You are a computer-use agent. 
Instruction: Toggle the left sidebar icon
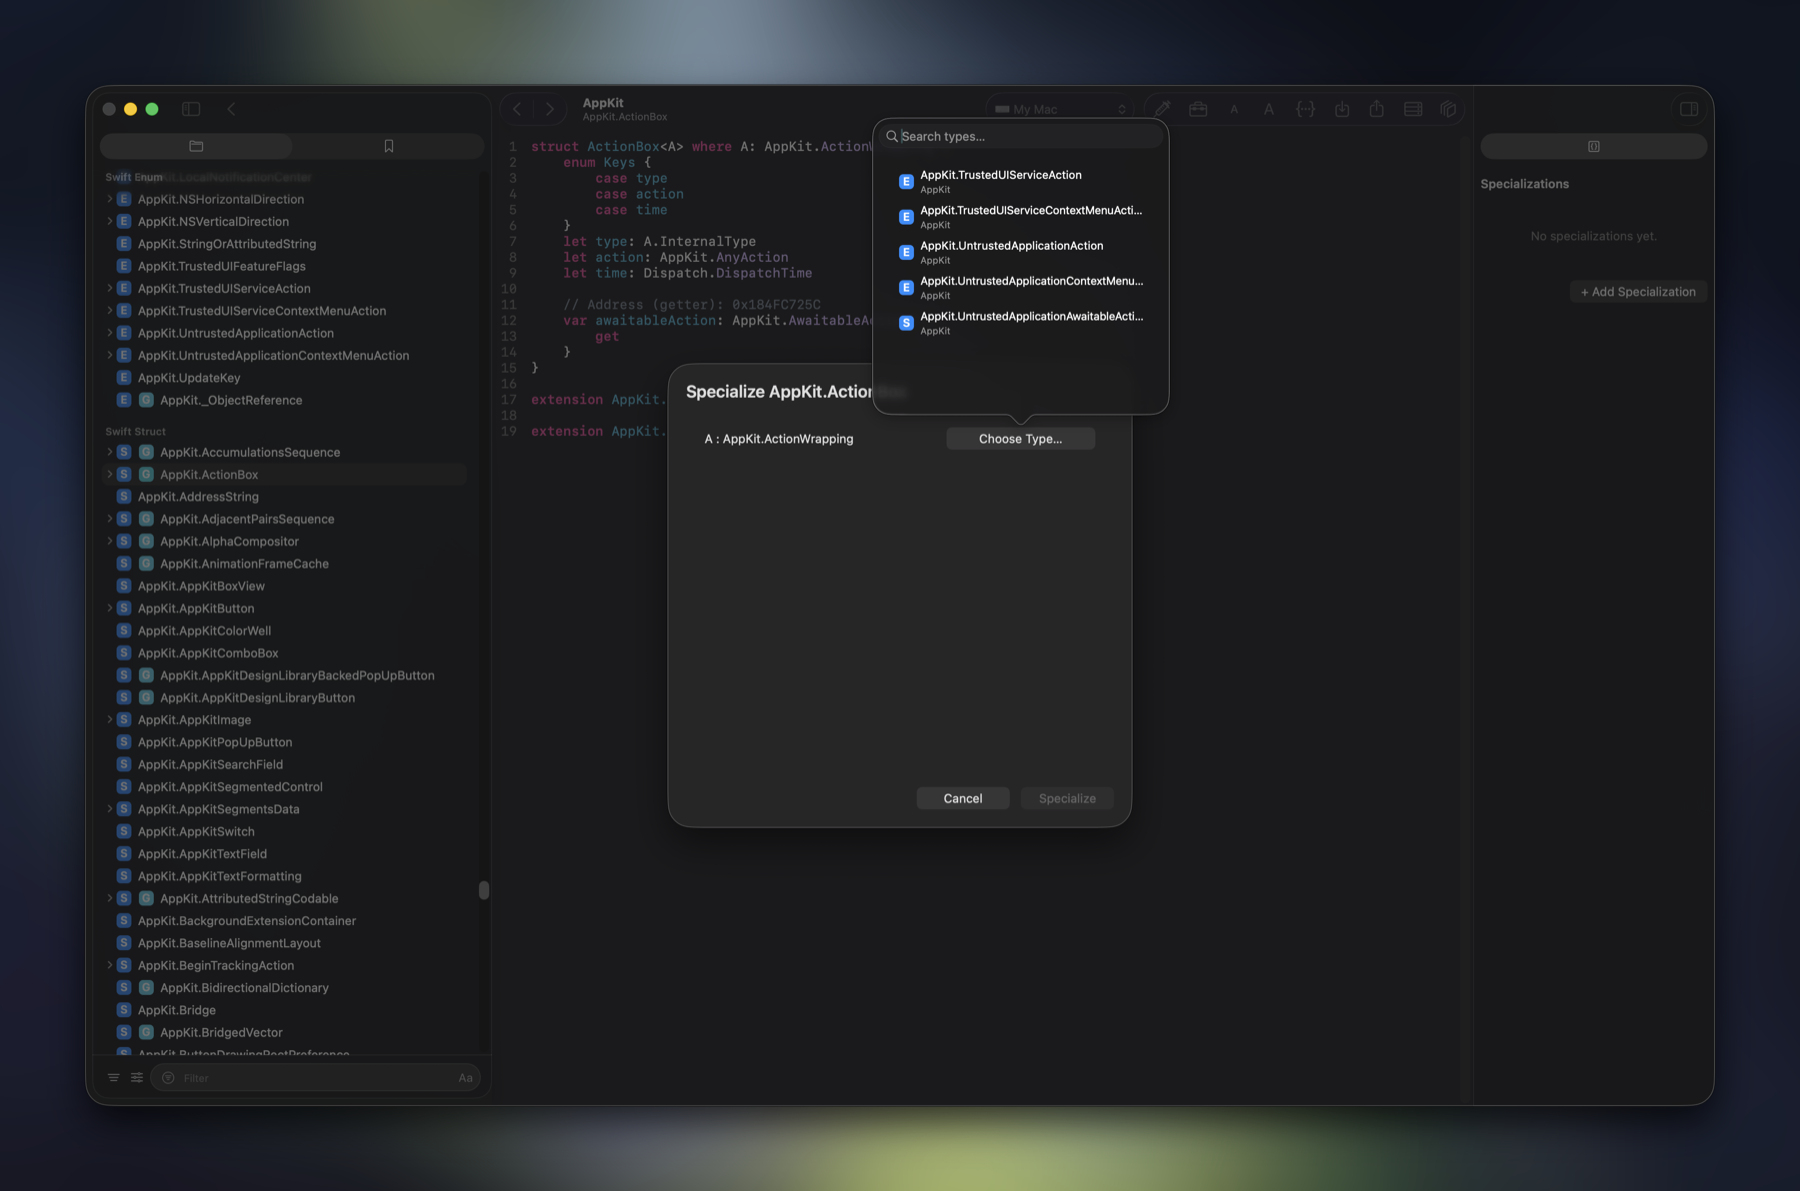point(191,109)
